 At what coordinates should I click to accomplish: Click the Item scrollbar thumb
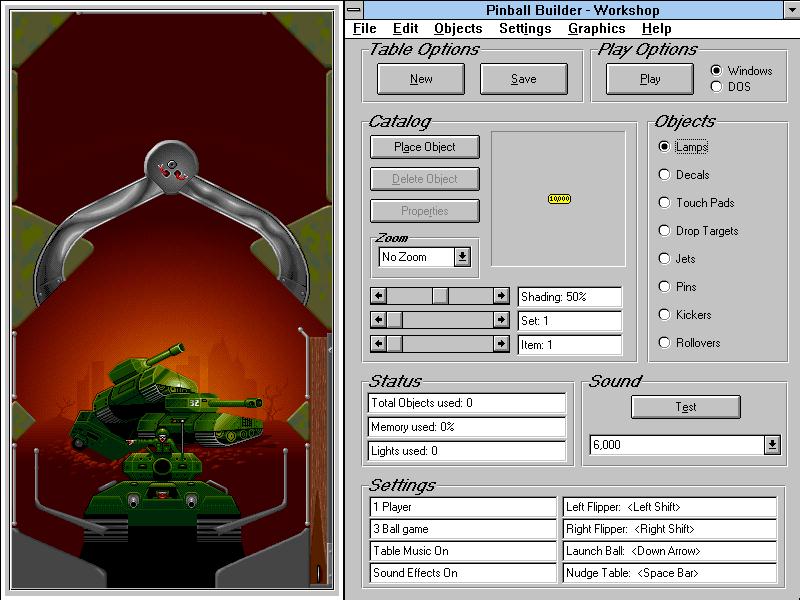point(394,344)
